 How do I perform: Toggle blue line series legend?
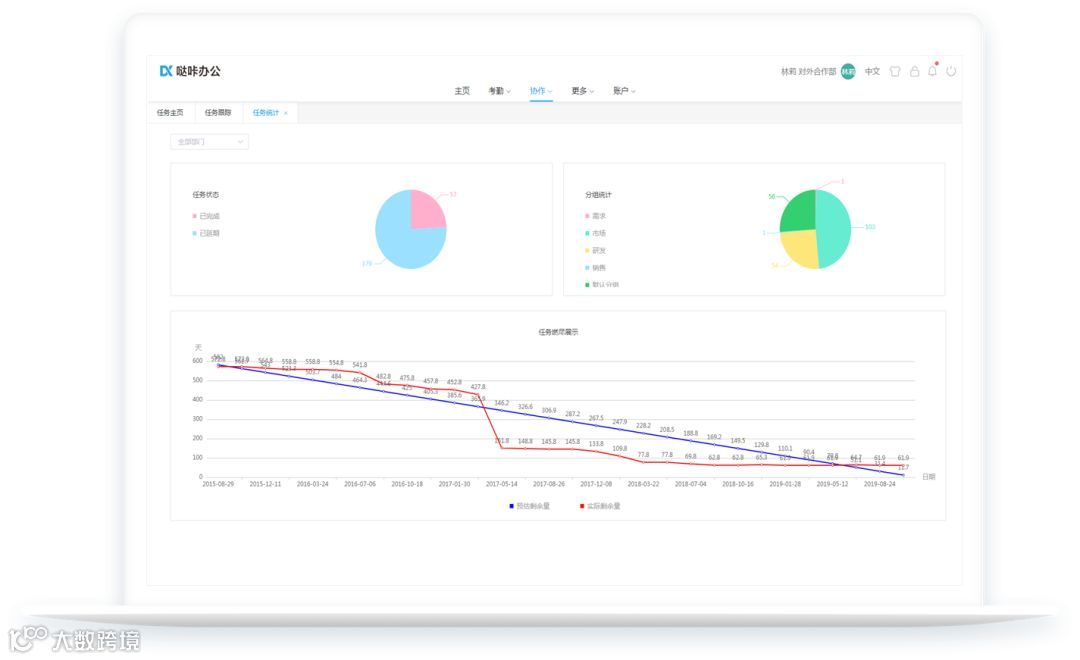coord(530,506)
